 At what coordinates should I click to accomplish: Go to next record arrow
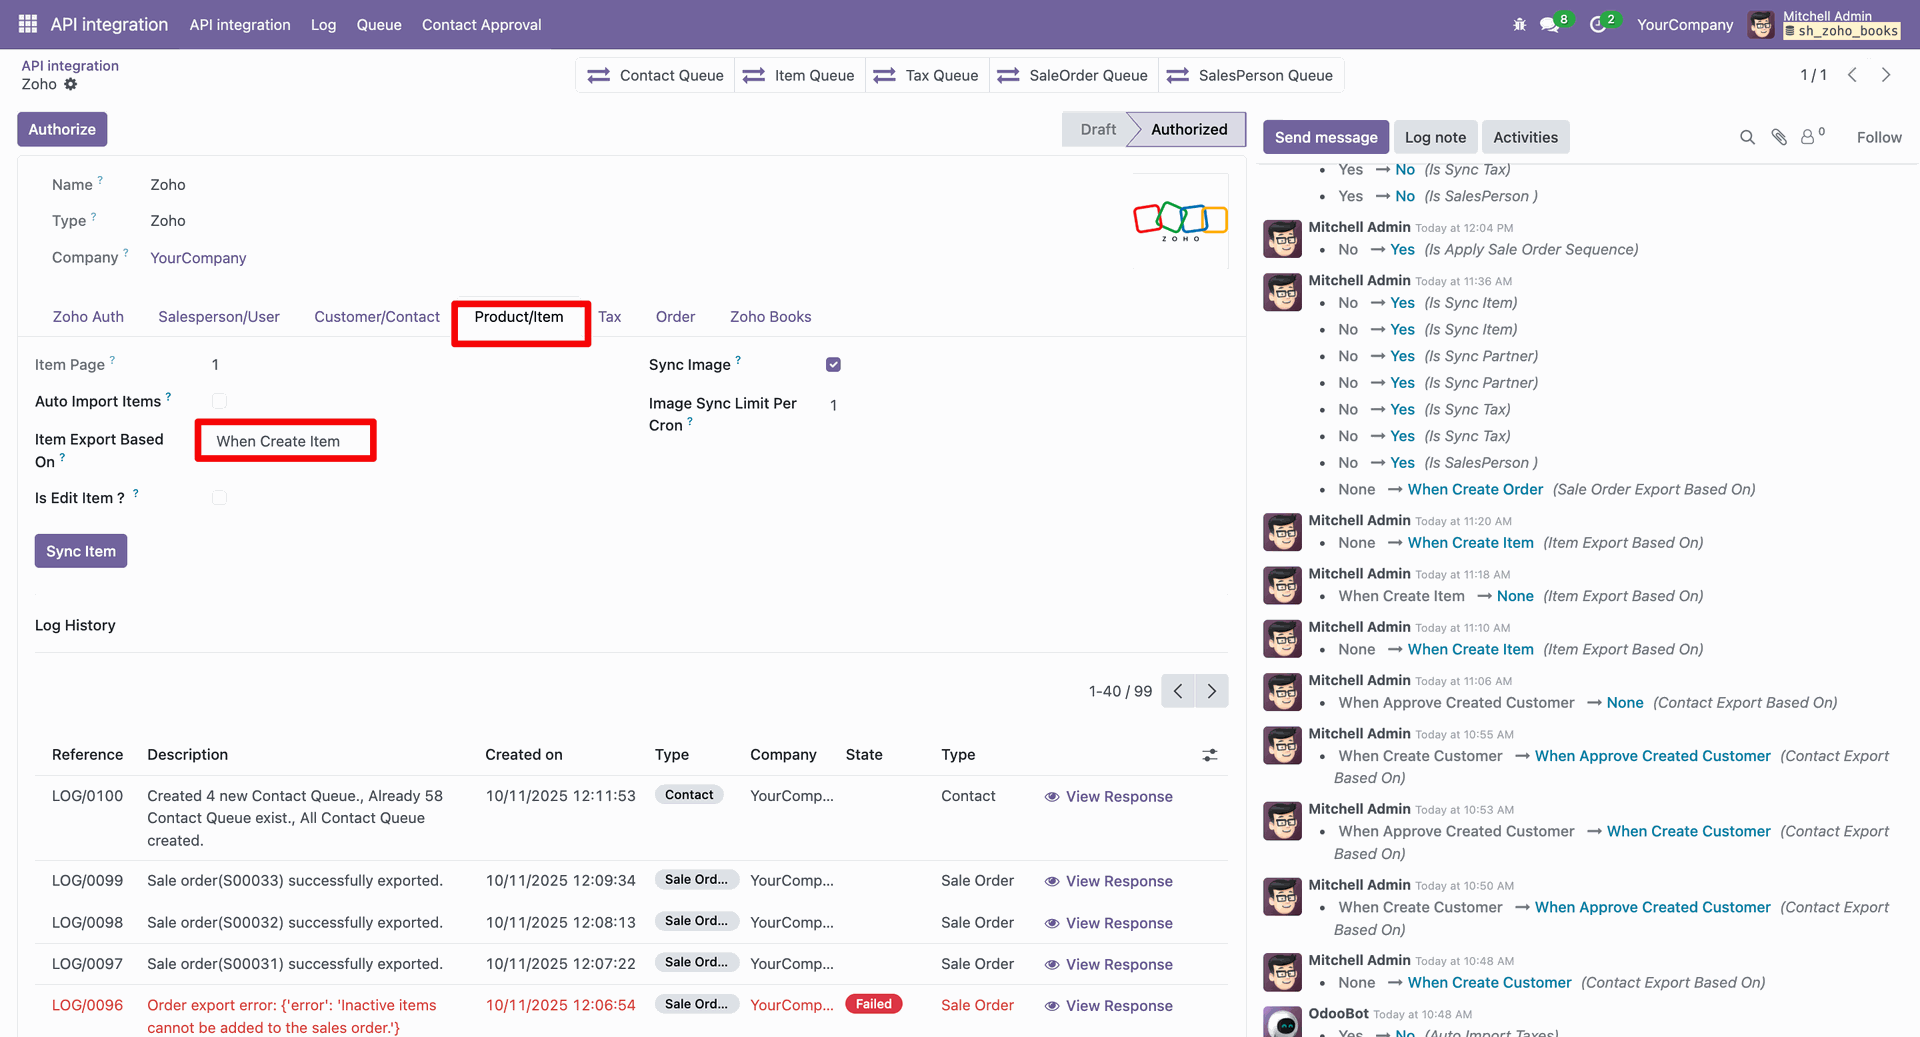pos(1886,75)
